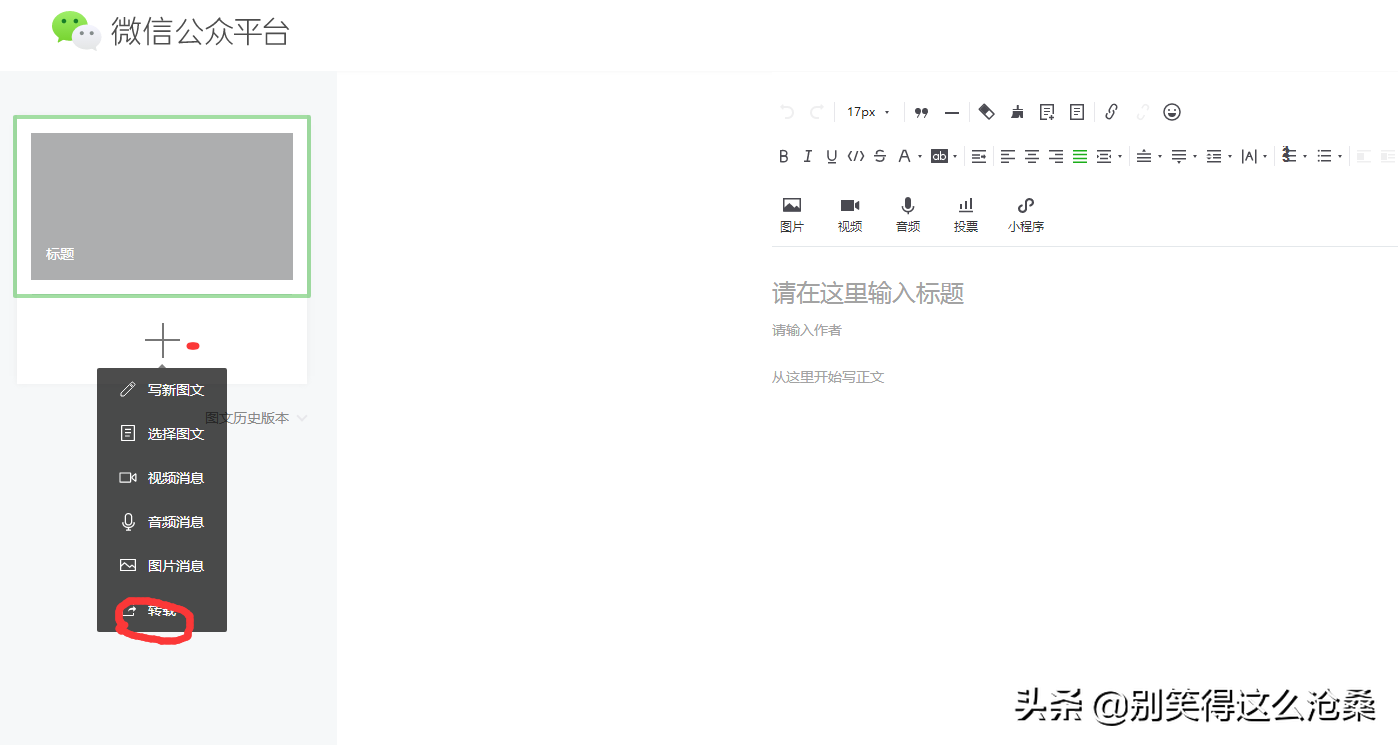Open the spacing-before-paragraph dropdown
Viewport: 1398px width, 745px height.
[x=1149, y=156]
